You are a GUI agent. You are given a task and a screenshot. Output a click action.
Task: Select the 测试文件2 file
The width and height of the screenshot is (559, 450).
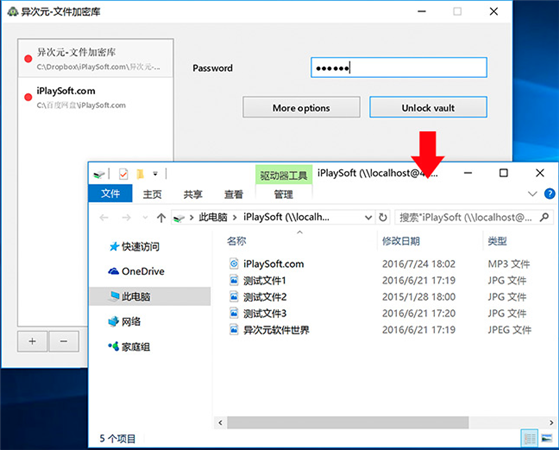pos(265,297)
